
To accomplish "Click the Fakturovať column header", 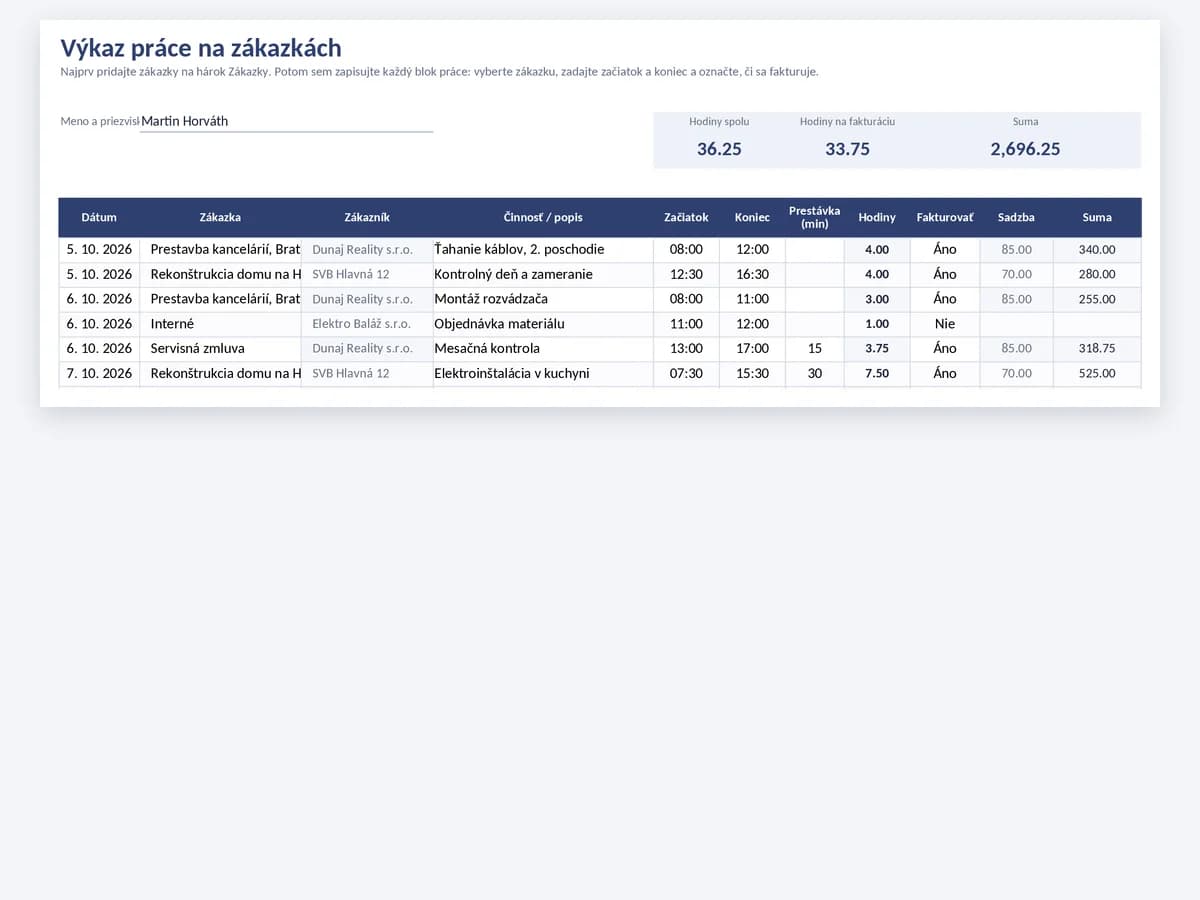I will click(x=945, y=217).
